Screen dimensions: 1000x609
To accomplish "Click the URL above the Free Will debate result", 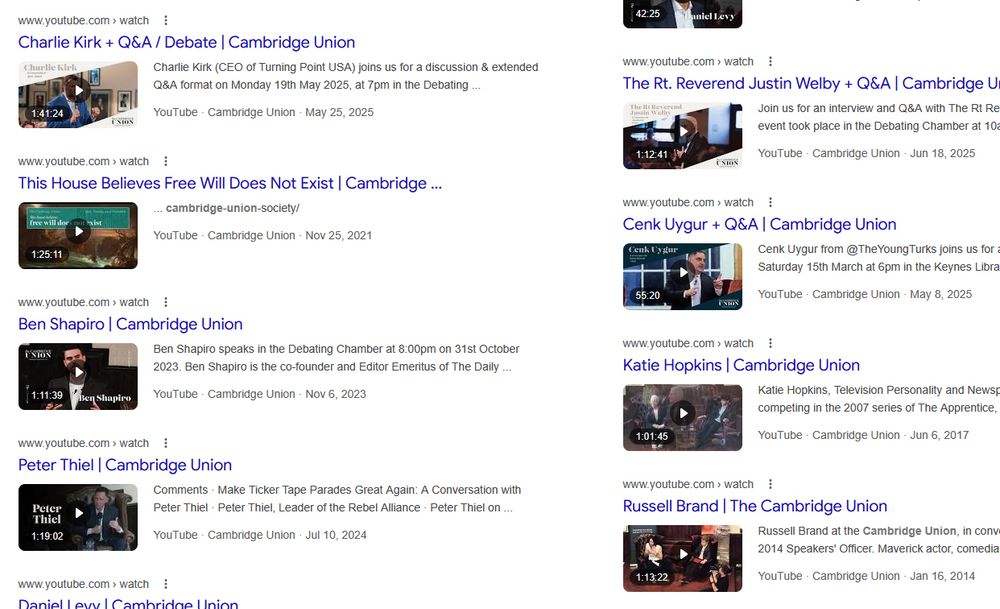I will [84, 161].
